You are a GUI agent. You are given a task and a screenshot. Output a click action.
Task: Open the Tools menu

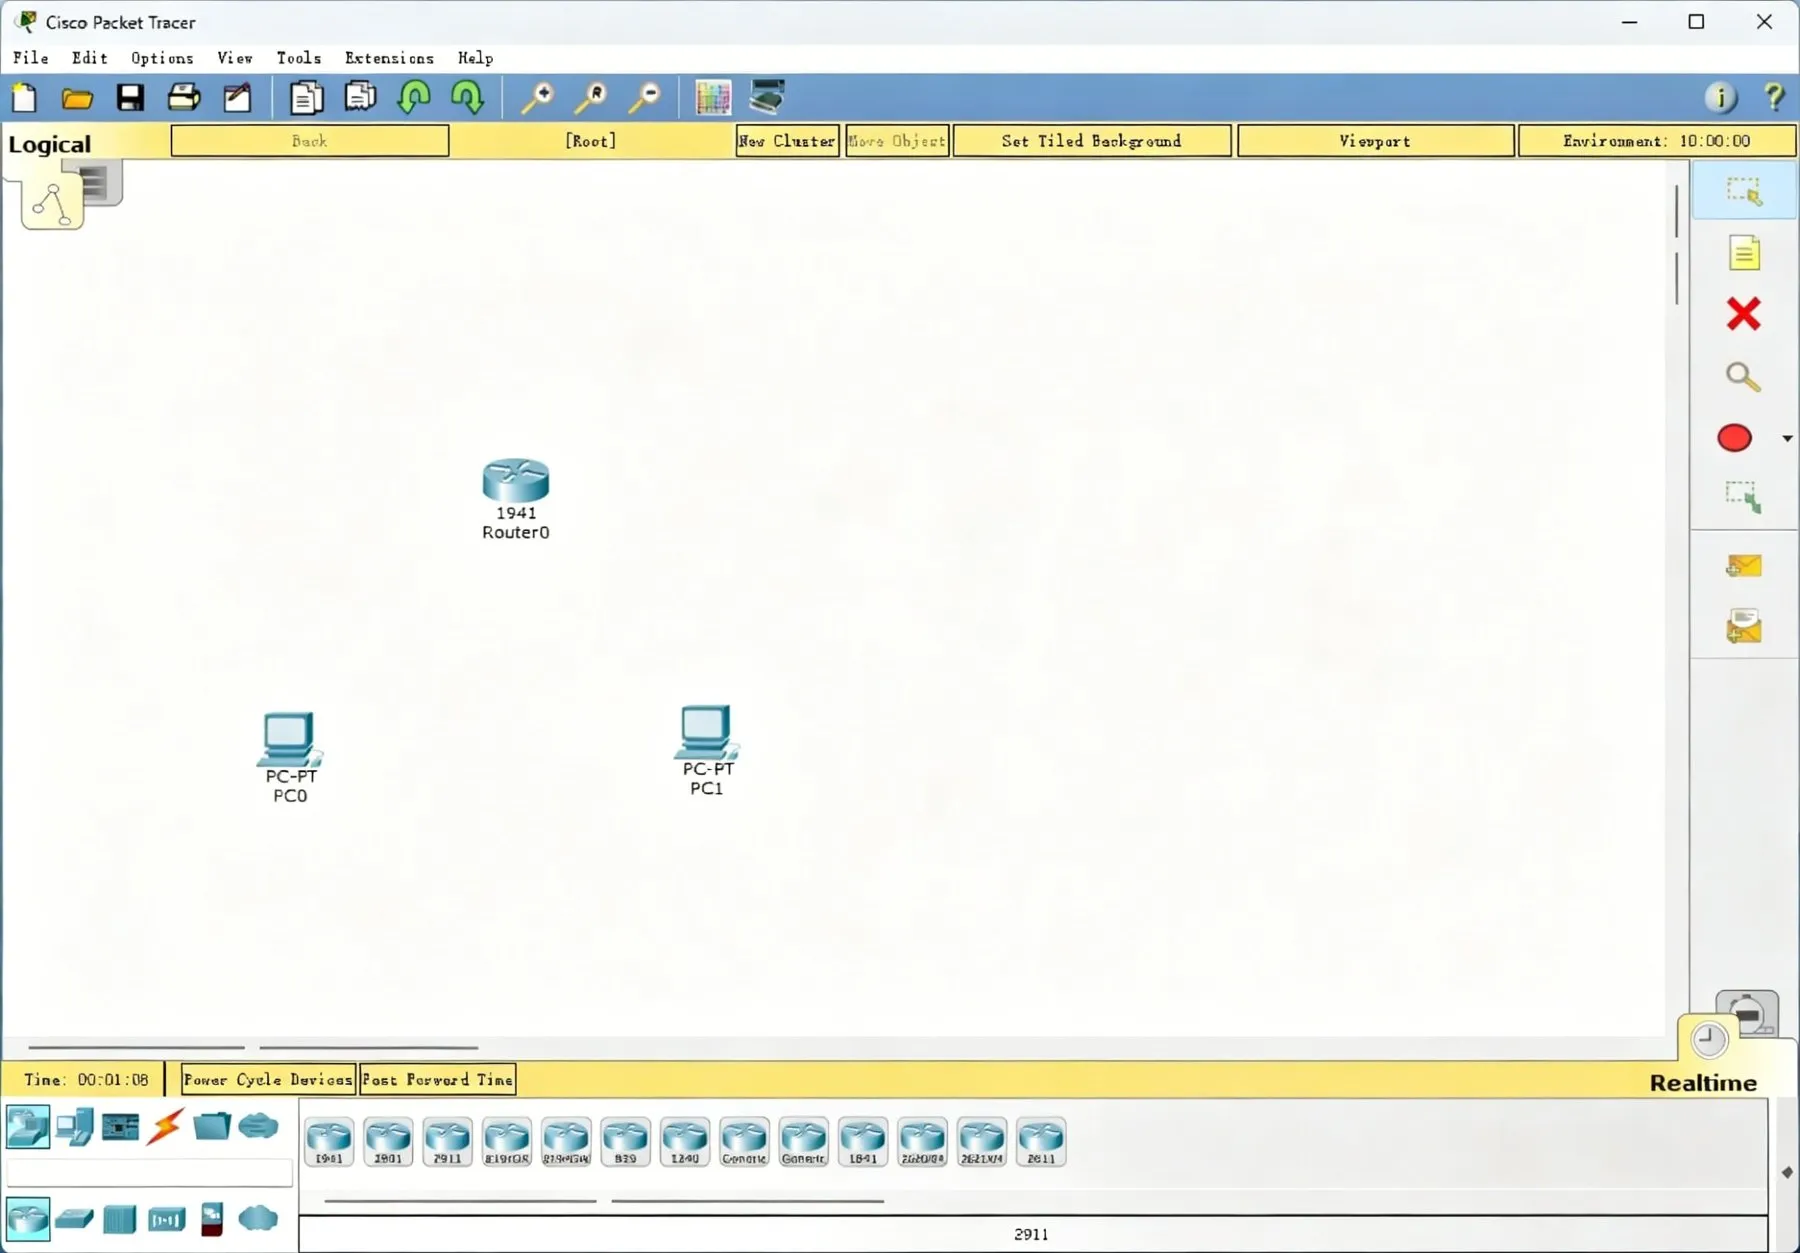299,58
